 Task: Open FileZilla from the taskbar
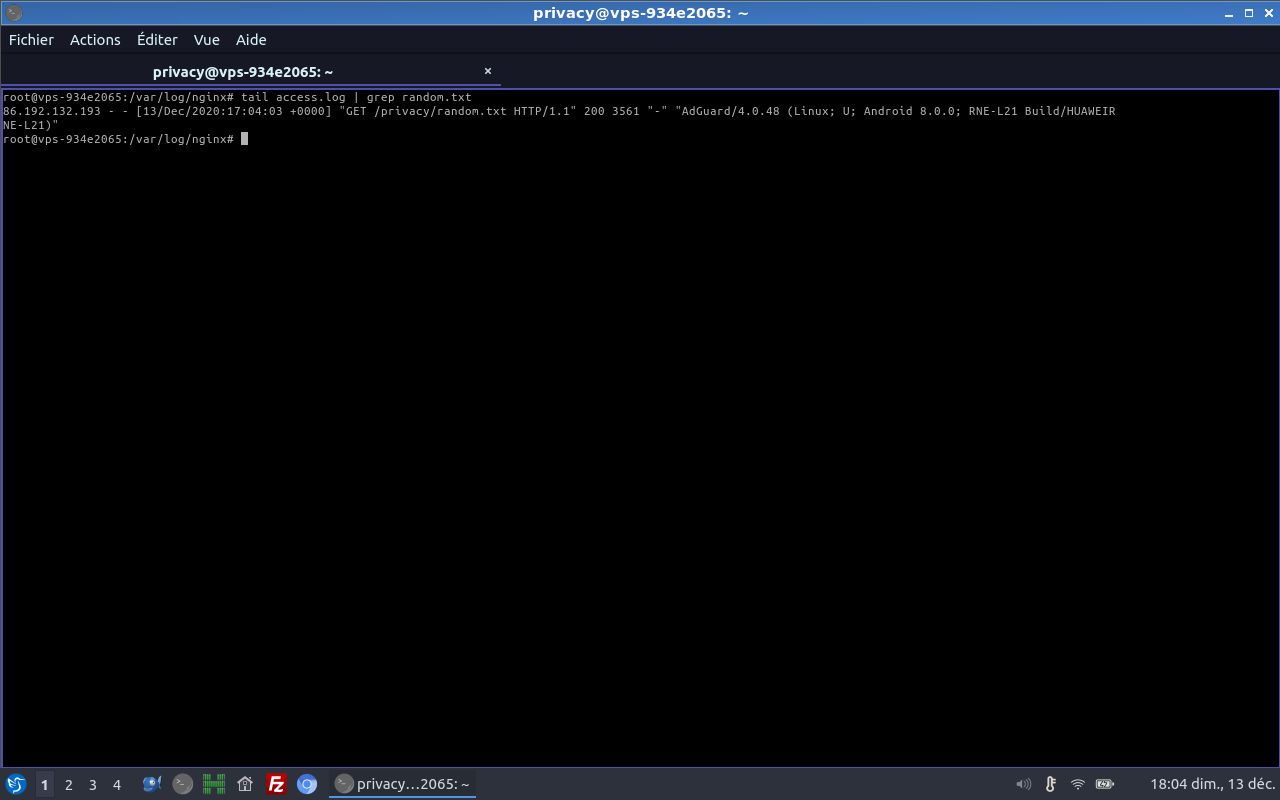276,784
